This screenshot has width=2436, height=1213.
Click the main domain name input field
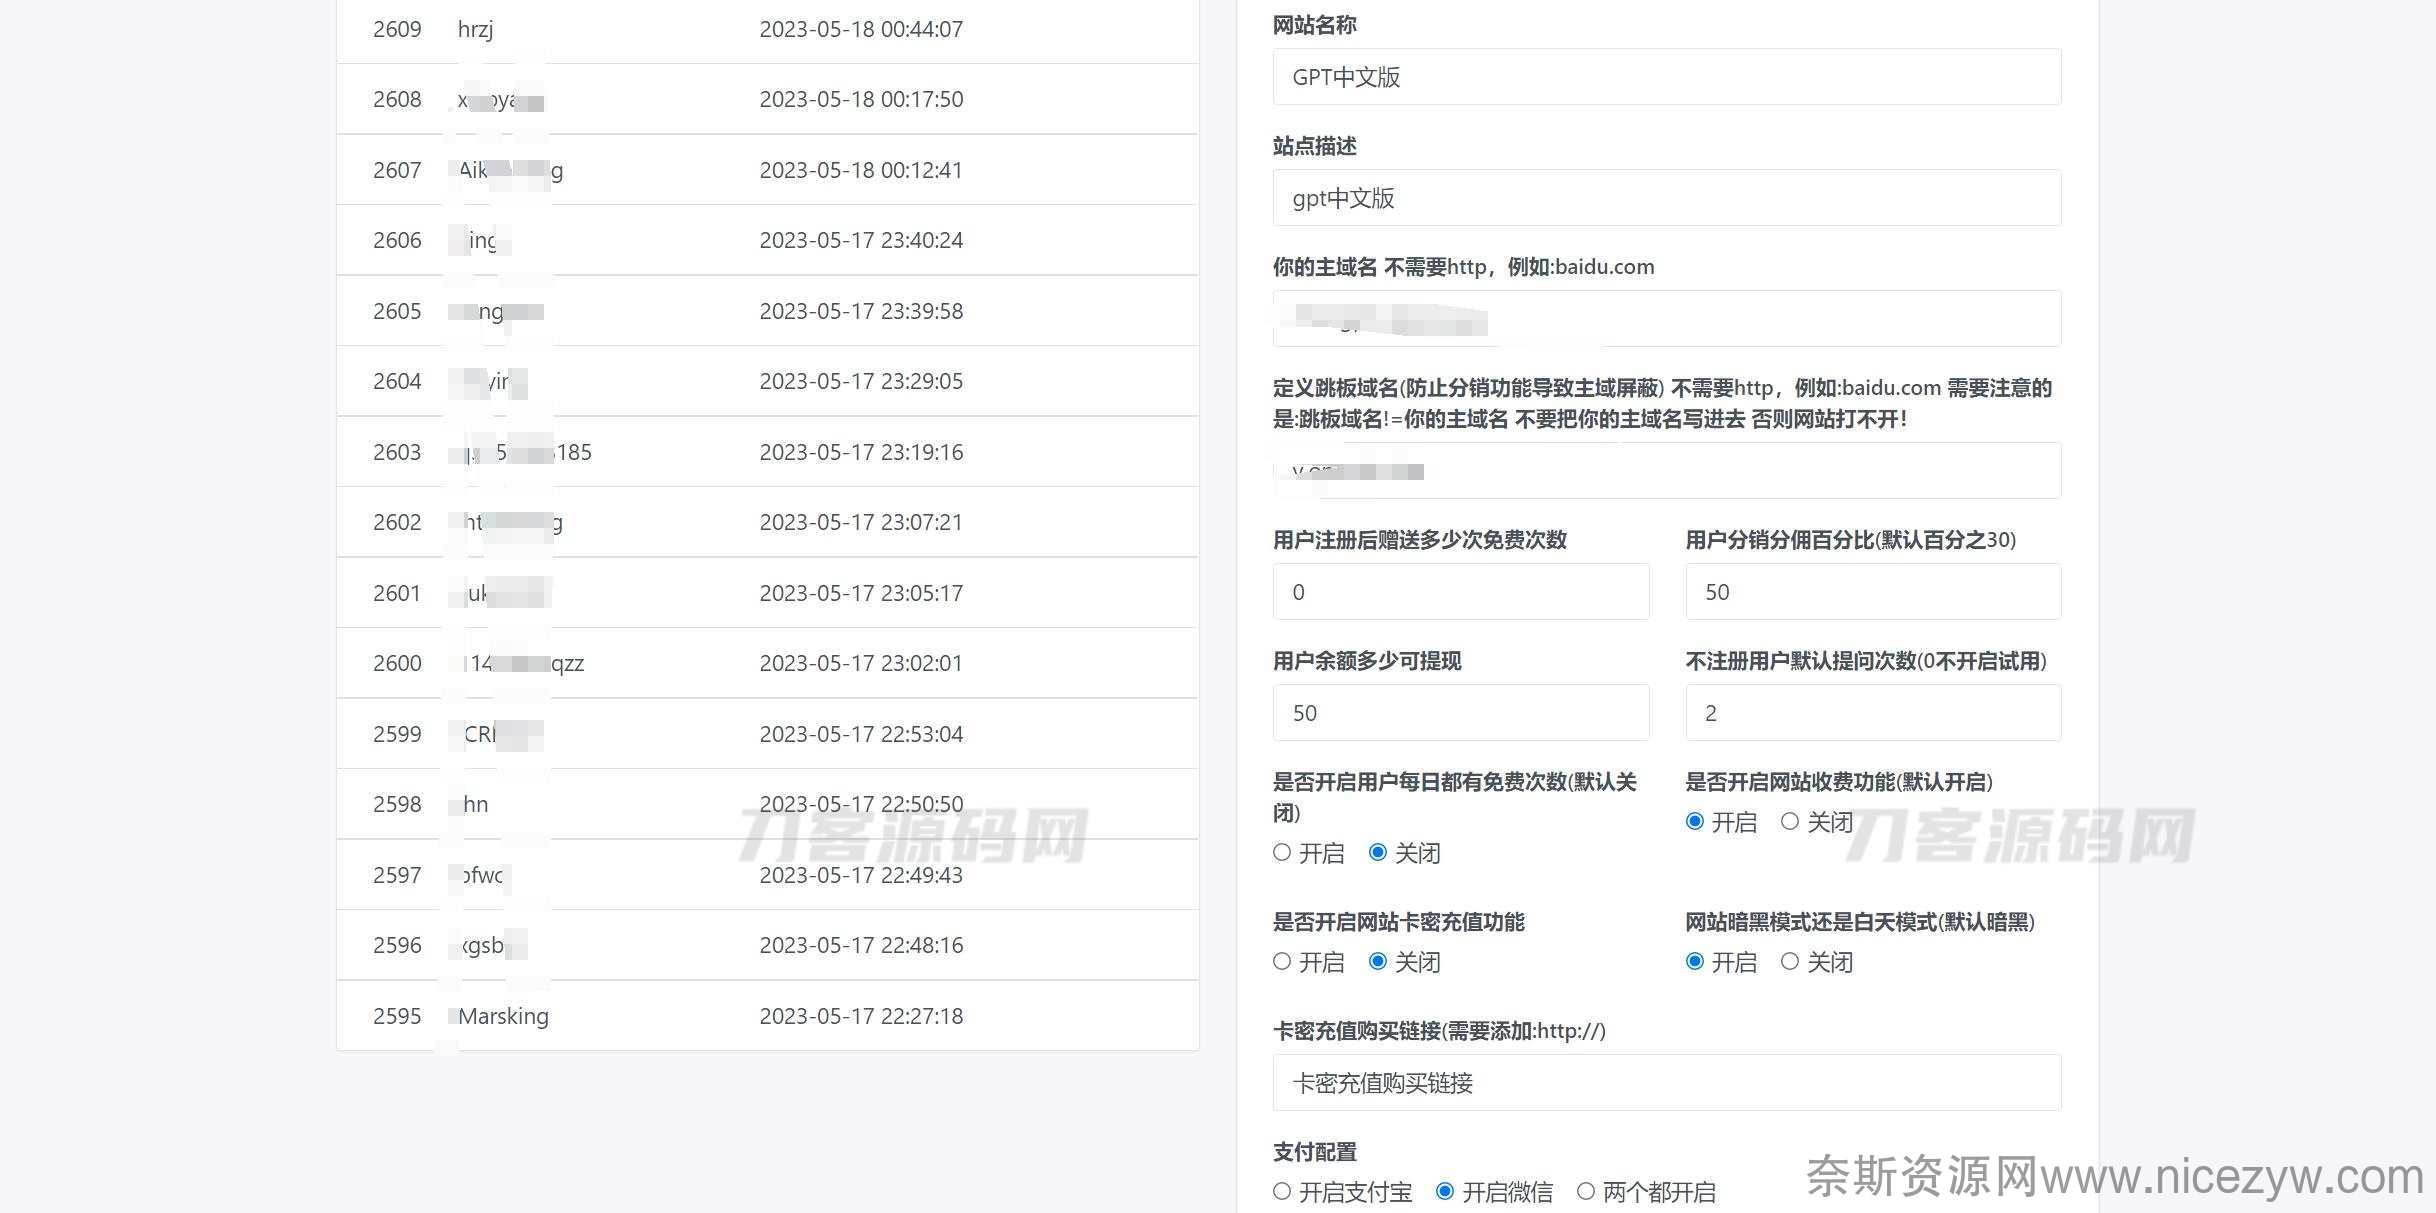[x=1667, y=319]
